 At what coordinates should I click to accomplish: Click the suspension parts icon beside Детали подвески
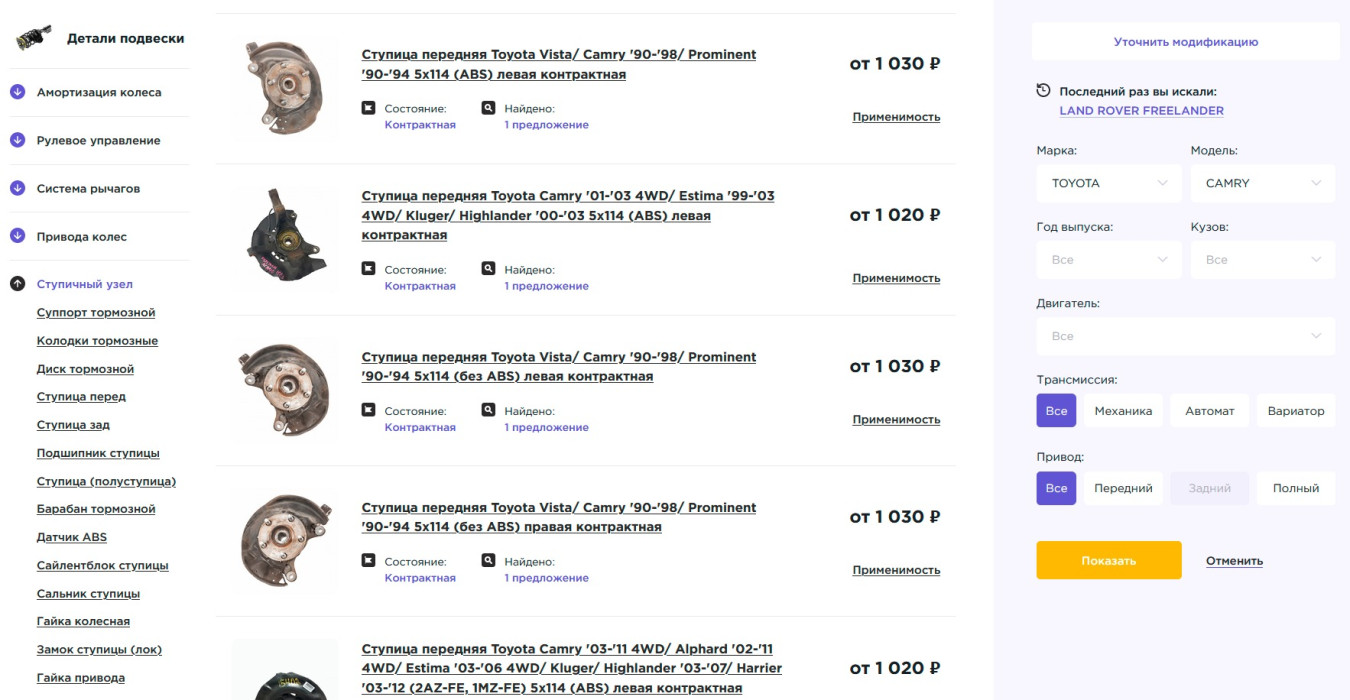point(34,39)
